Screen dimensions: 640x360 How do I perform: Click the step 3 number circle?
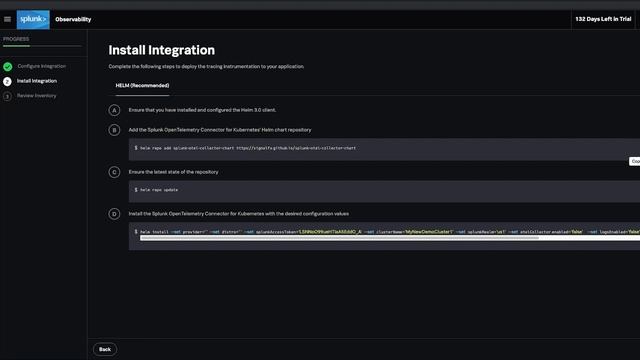[x=7, y=96]
